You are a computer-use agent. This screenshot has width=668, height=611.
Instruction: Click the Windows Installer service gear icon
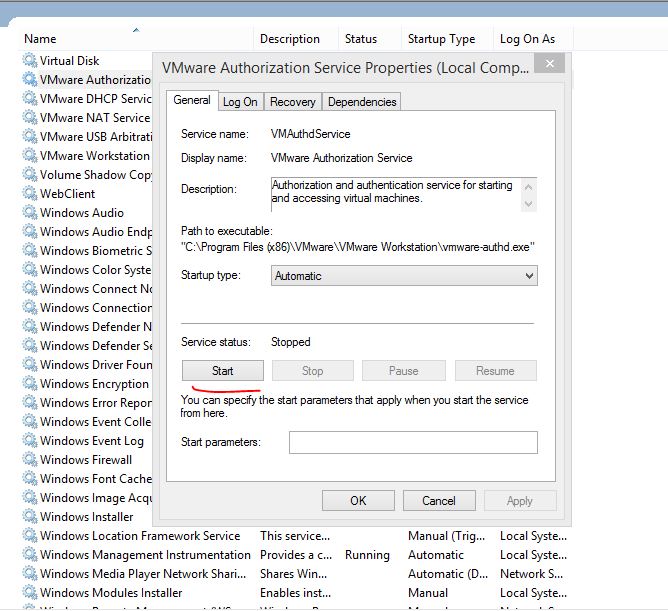coord(30,516)
